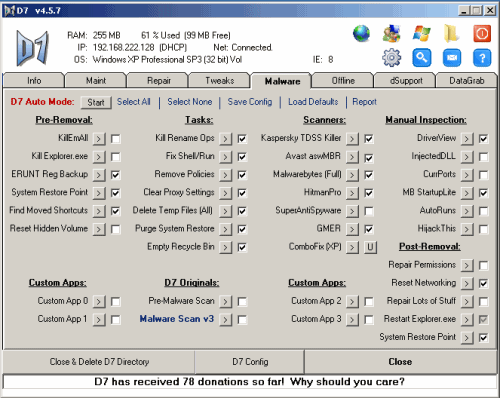Click the Windows flag logo icon
The width and height of the screenshot is (500, 398).
(x=422, y=34)
